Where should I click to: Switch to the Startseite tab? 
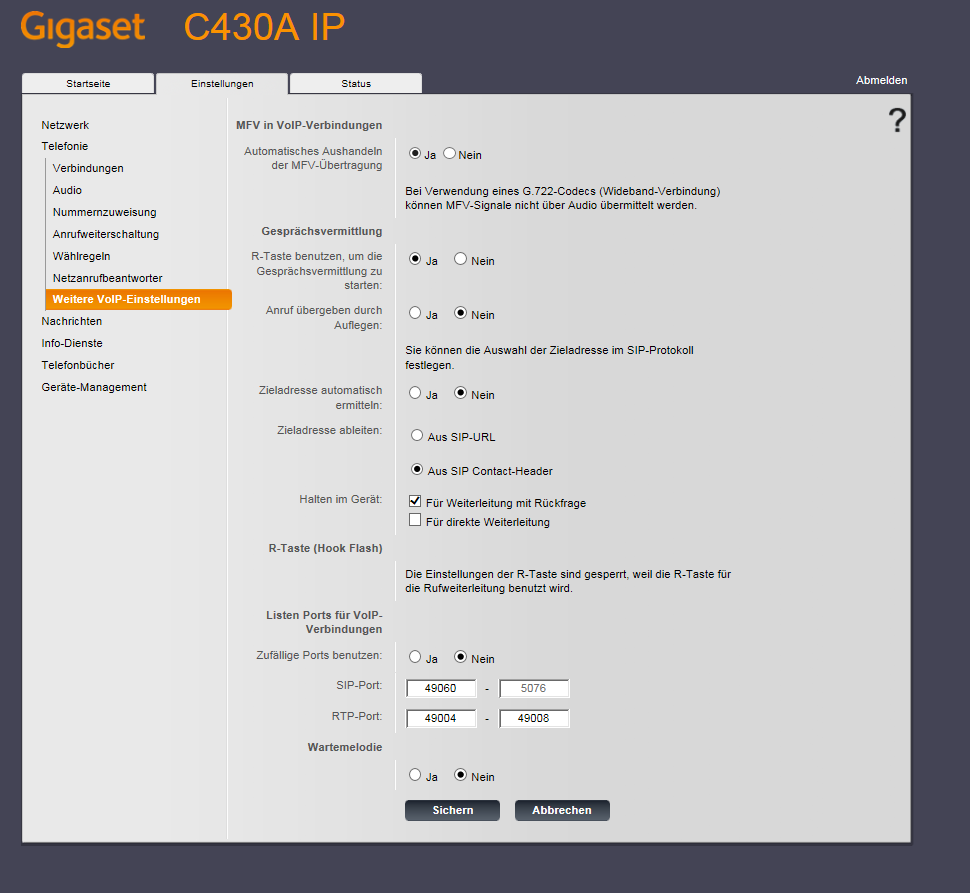pos(88,83)
